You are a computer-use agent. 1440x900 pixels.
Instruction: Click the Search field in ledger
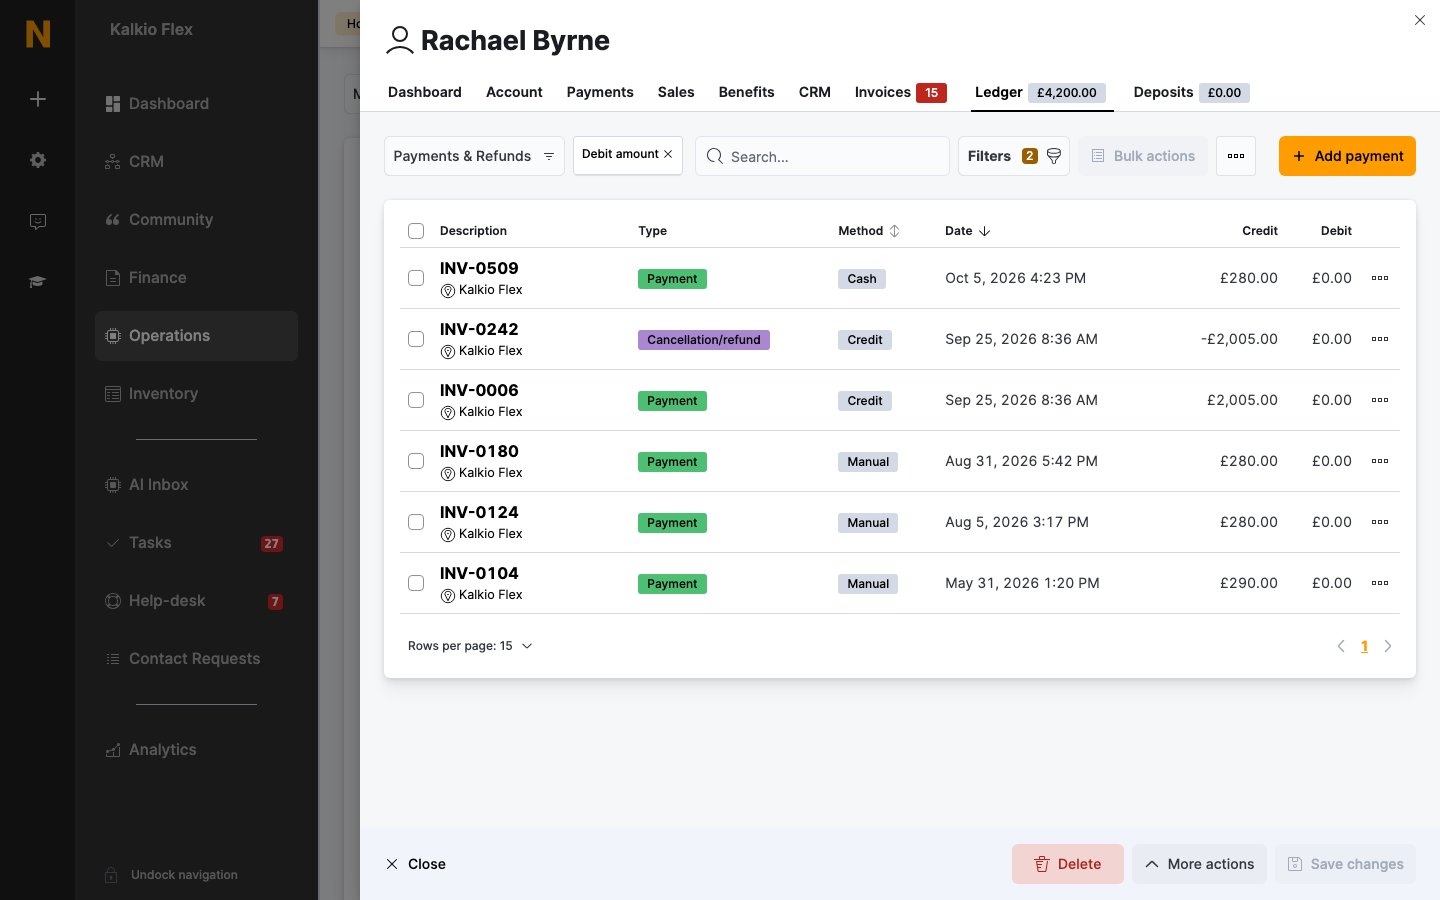(822, 156)
